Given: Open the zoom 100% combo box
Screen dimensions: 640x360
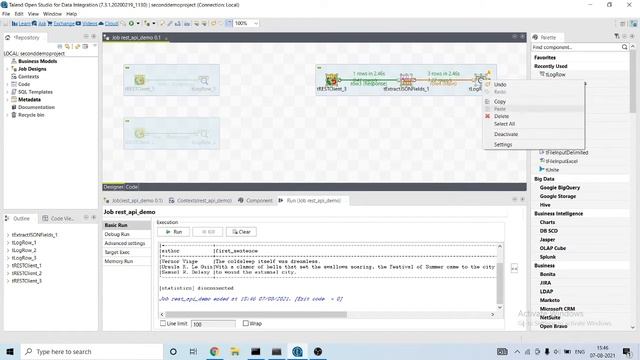Looking at the screenshot, I should tap(246, 24).
